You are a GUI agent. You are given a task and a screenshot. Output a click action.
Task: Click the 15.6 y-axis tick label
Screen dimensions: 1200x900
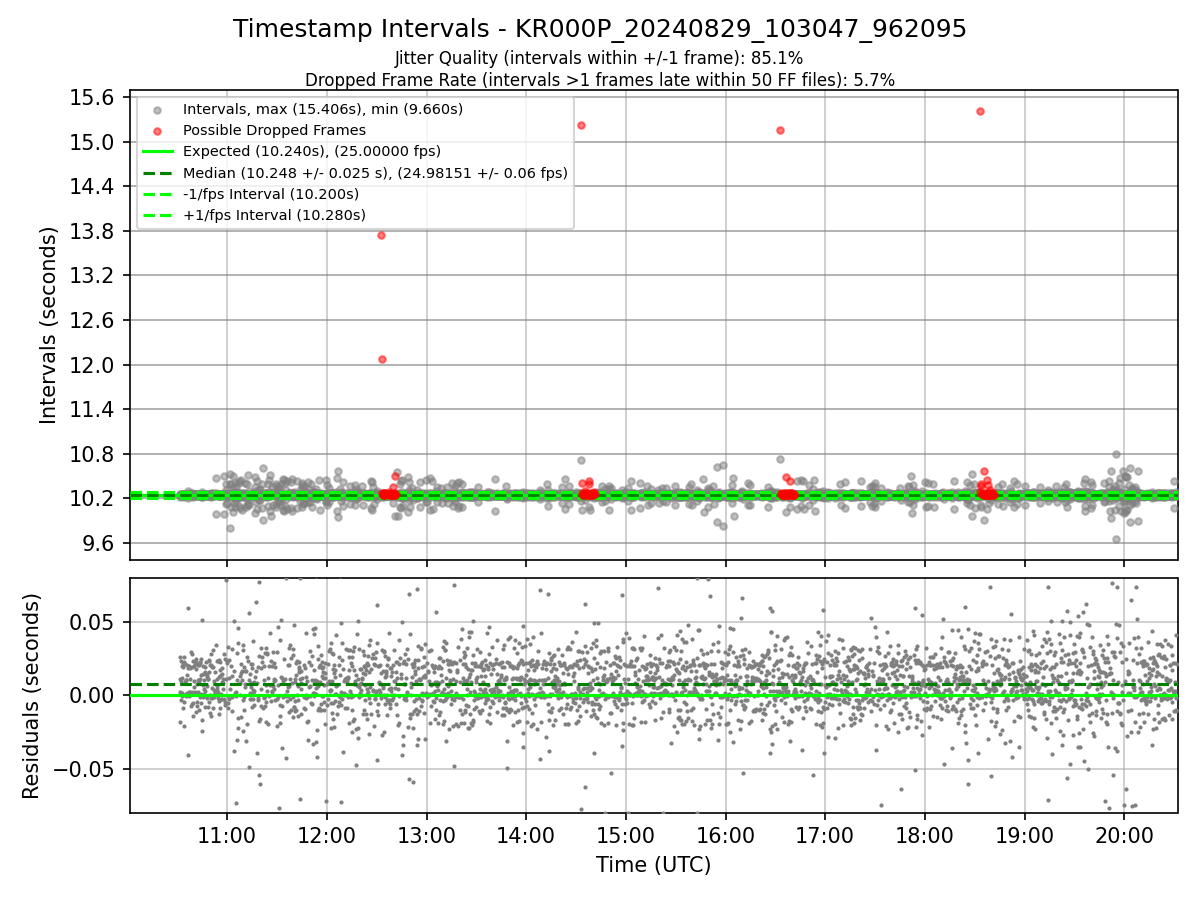92,97
